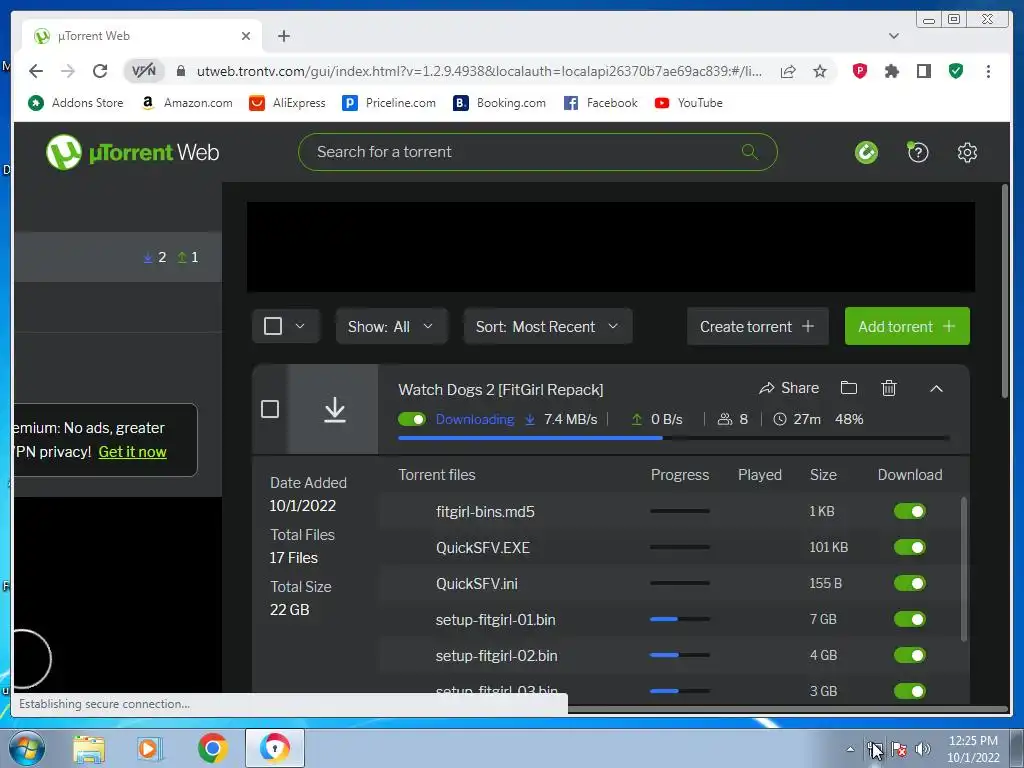The image size is (1024, 768).
Task: Click the share page icon in address bar
Action: click(x=788, y=71)
